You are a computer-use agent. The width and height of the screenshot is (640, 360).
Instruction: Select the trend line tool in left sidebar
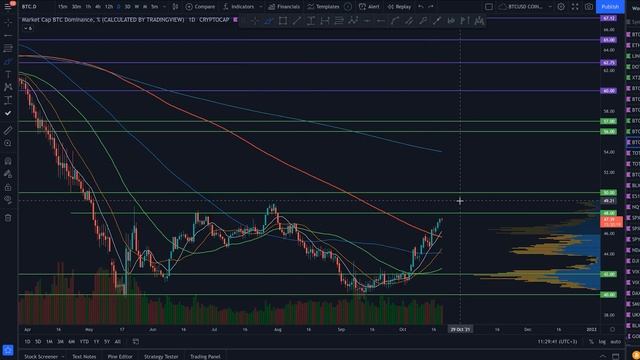point(8,36)
